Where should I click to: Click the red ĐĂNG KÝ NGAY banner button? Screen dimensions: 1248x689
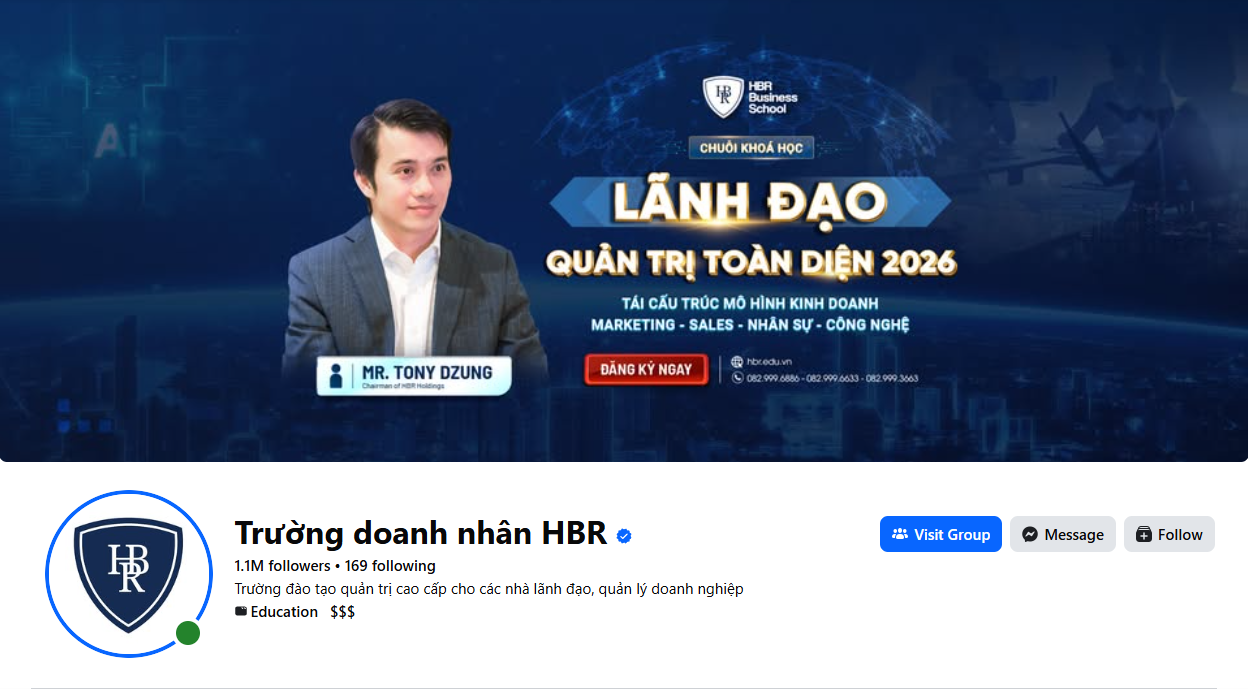pyautogui.click(x=646, y=369)
